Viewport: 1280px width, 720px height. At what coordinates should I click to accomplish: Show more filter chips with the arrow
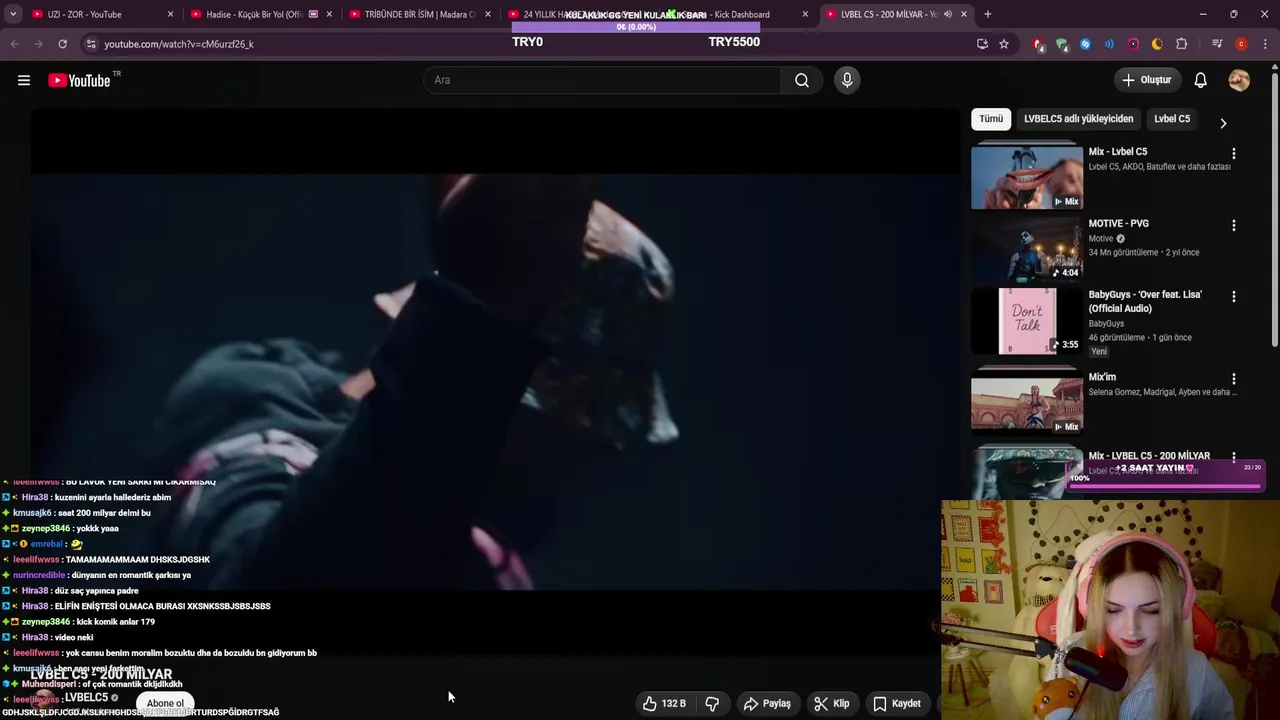(1223, 123)
